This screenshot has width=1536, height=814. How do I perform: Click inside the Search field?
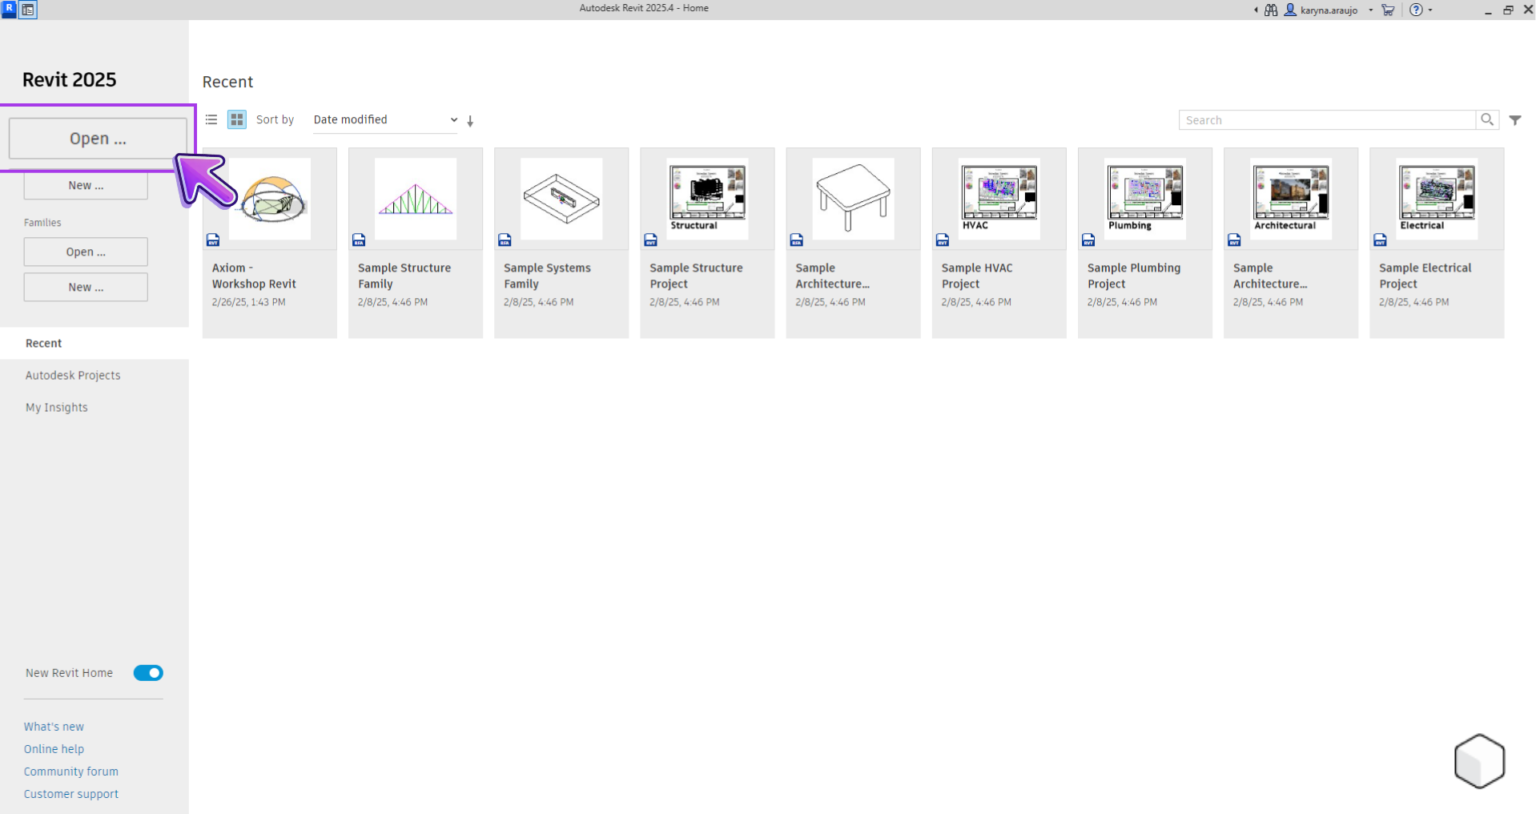[1326, 120]
